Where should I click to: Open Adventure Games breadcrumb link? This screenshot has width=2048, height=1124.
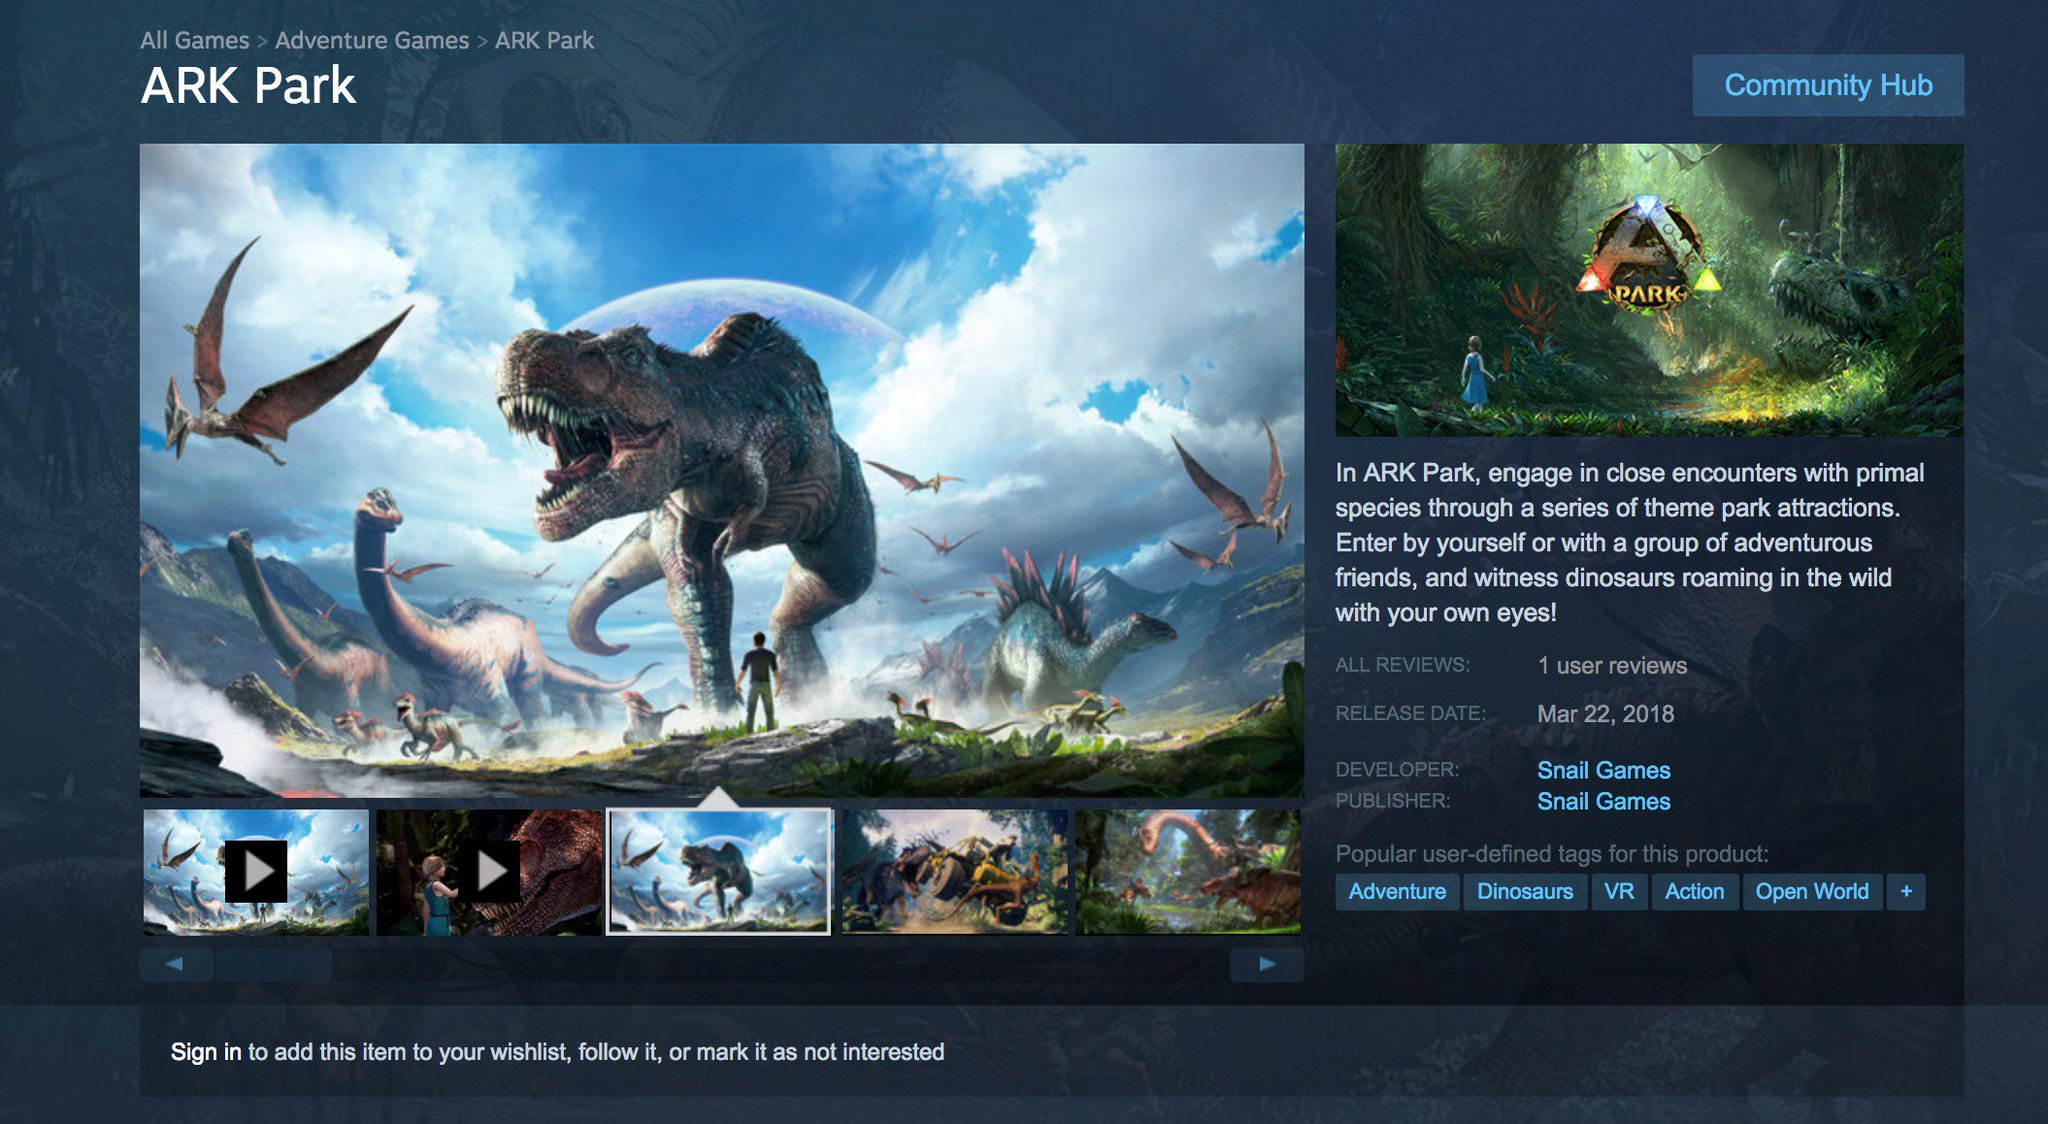point(372,40)
